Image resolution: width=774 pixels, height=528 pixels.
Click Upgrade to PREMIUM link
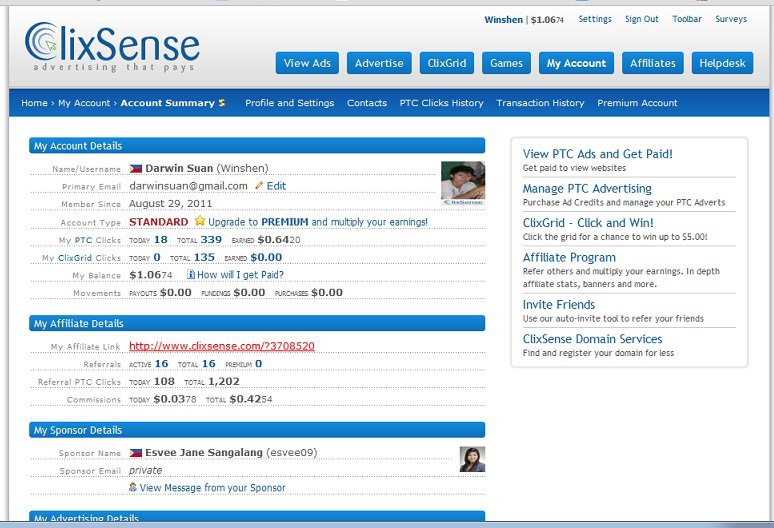(x=317, y=222)
